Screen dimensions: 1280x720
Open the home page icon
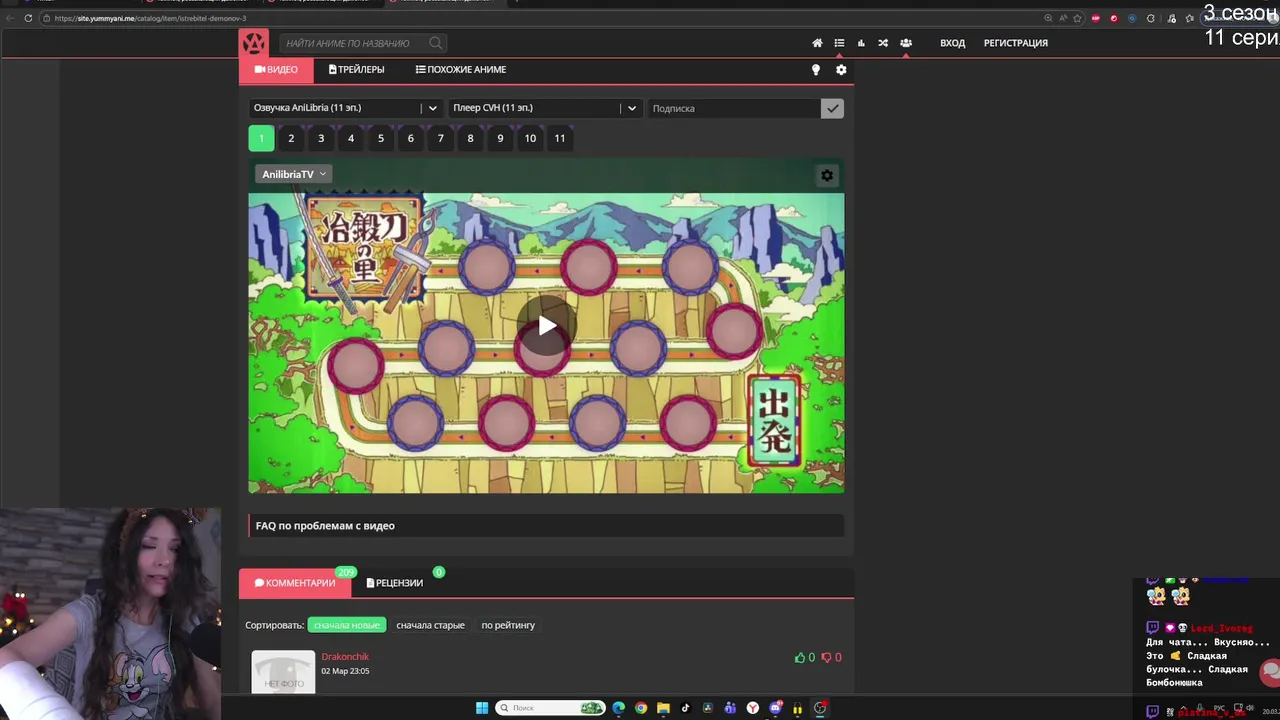[x=817, y=43]
